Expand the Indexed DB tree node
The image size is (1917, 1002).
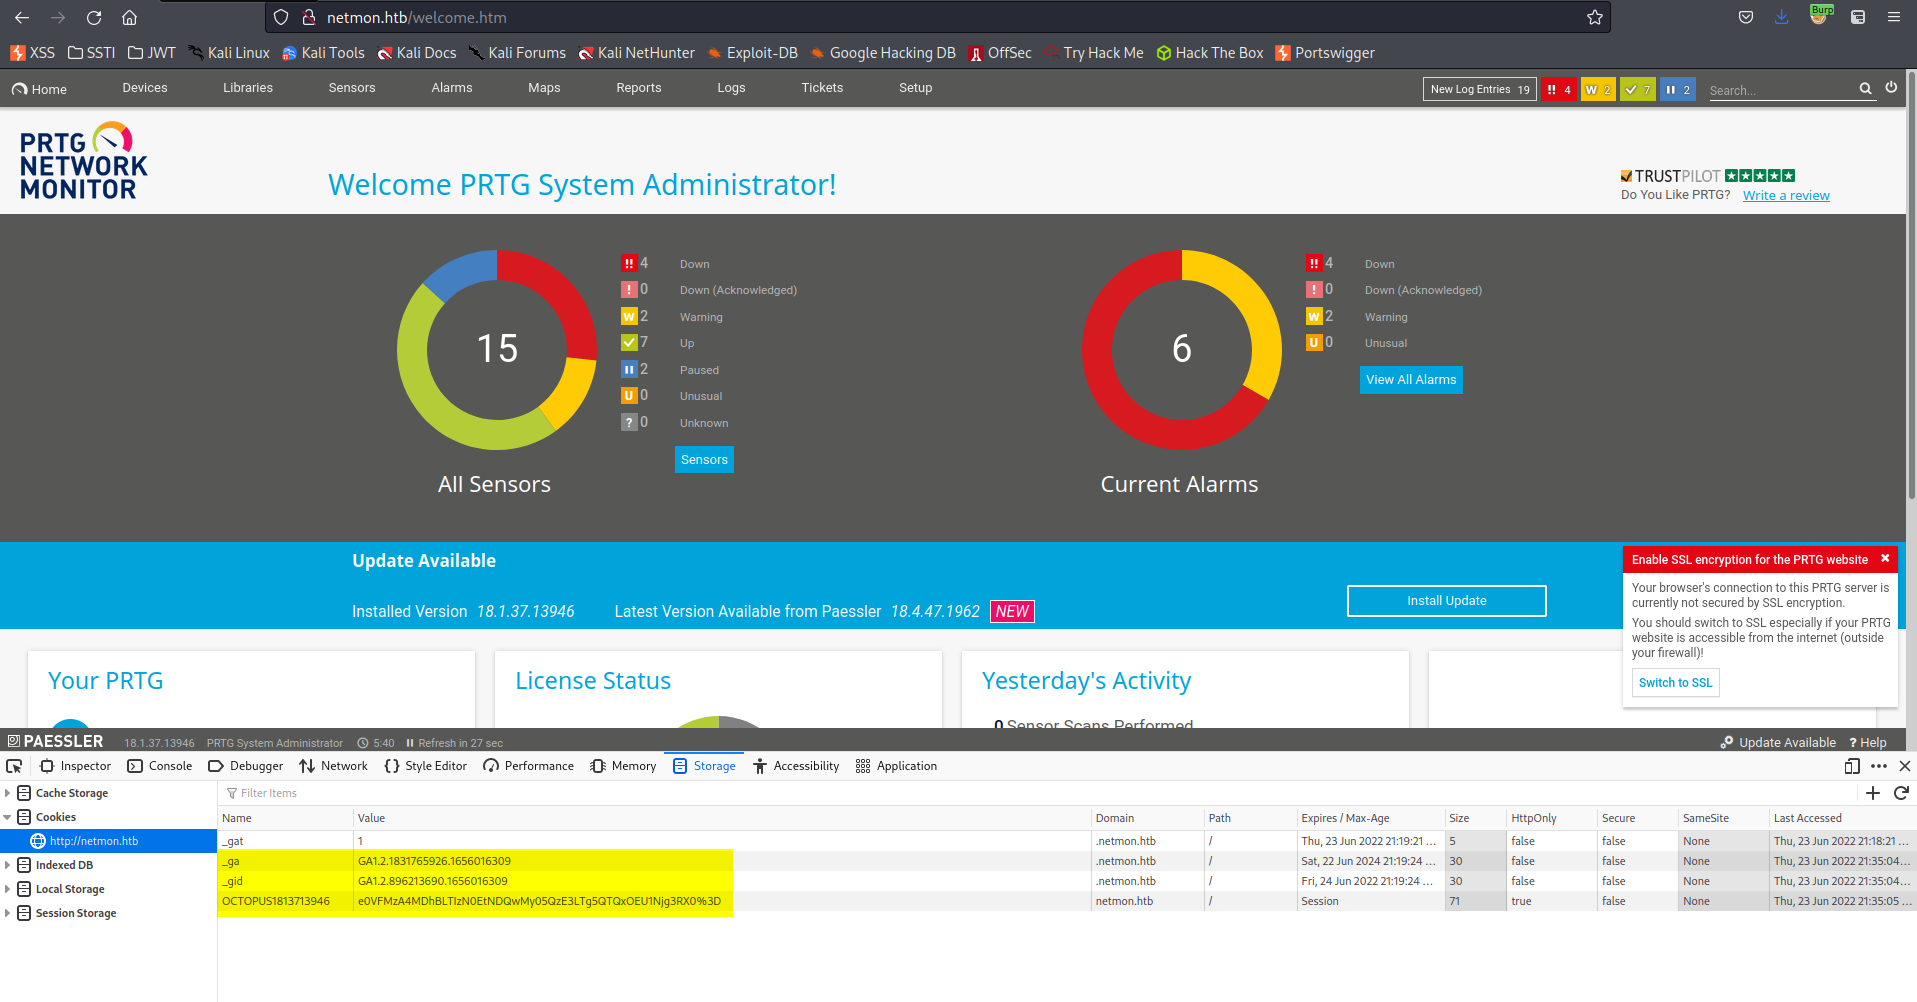8,865
